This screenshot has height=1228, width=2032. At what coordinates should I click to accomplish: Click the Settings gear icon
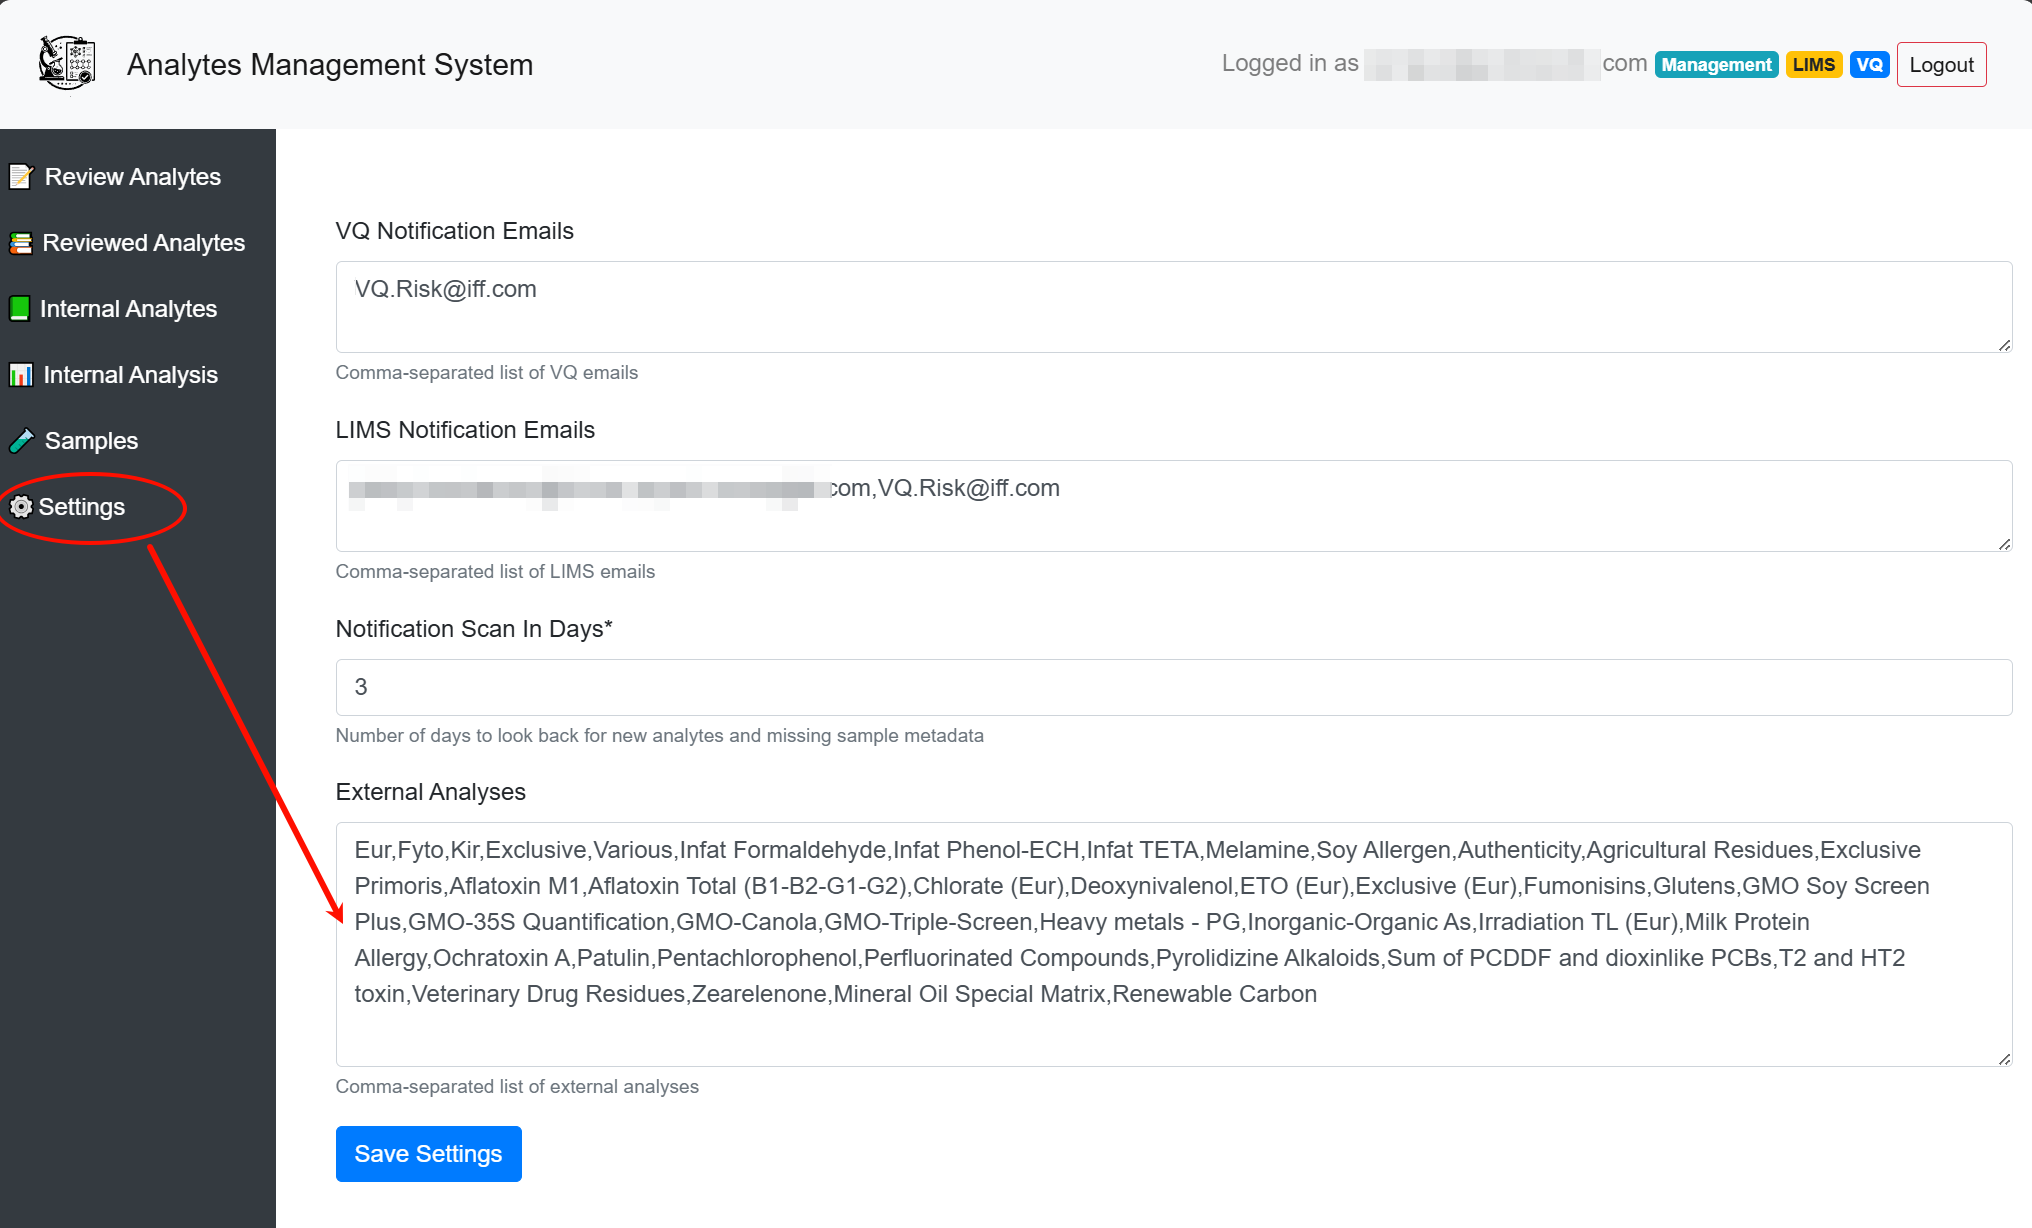click(x=20, y=507)
